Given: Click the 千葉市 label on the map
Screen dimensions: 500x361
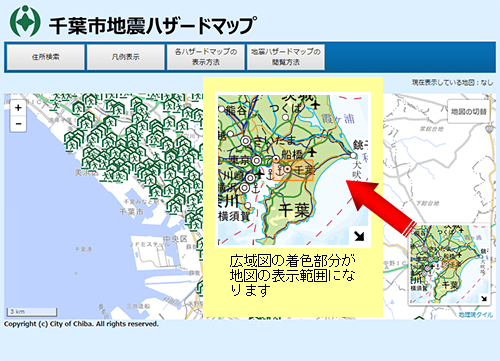Looking at the screenshot, I should point(131,212).
